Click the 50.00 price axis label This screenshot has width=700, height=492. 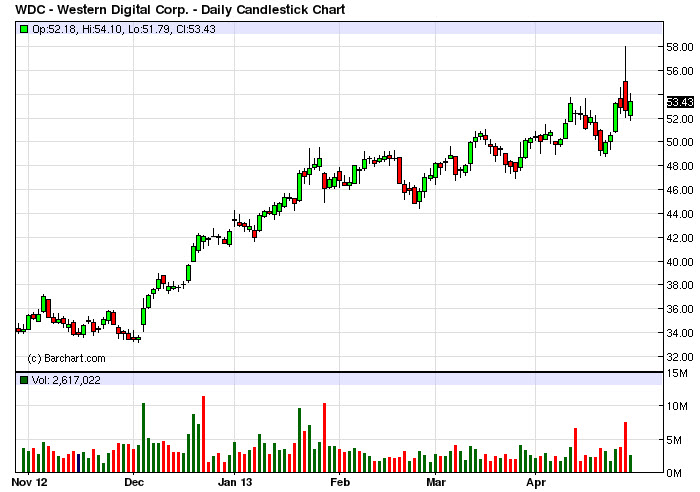(x=679, y=142)
